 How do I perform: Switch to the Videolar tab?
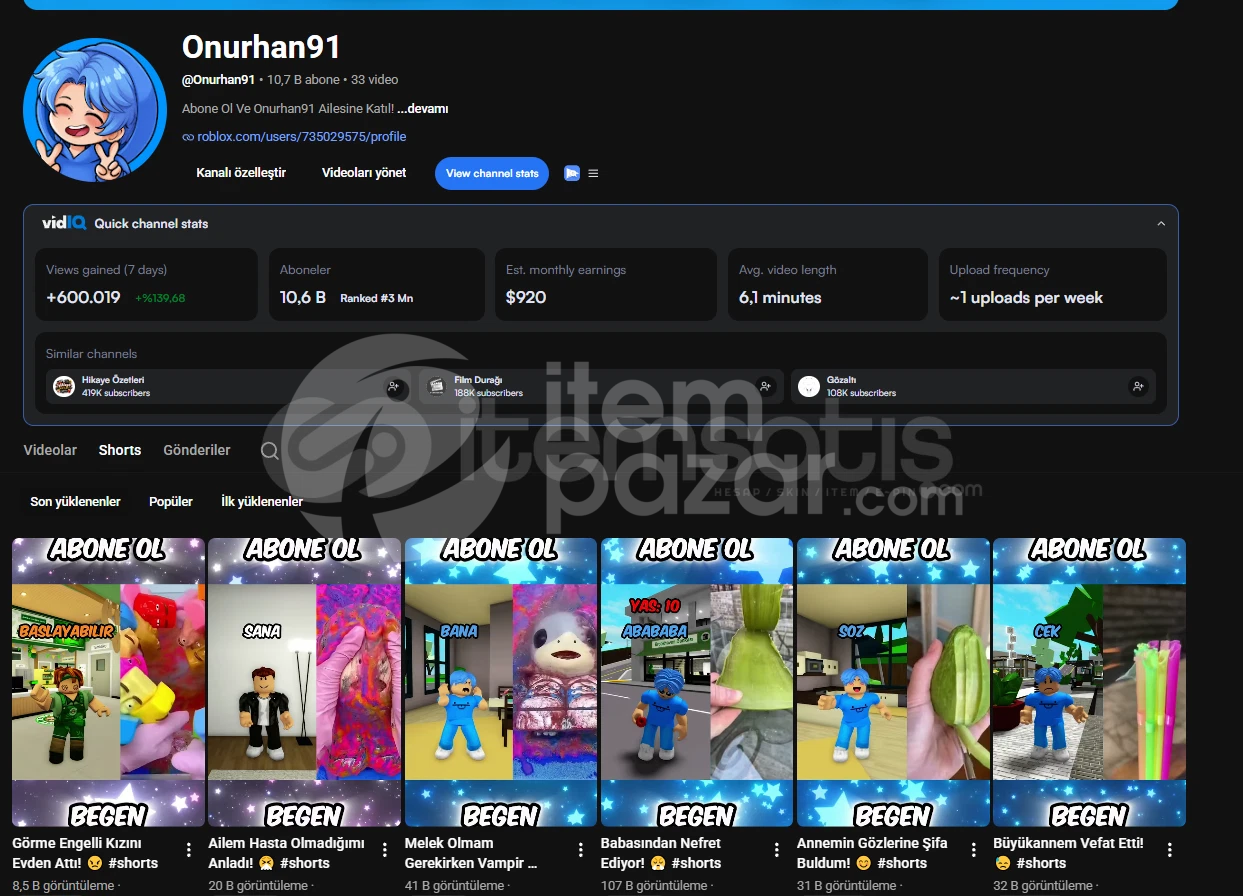coord(50,450)
